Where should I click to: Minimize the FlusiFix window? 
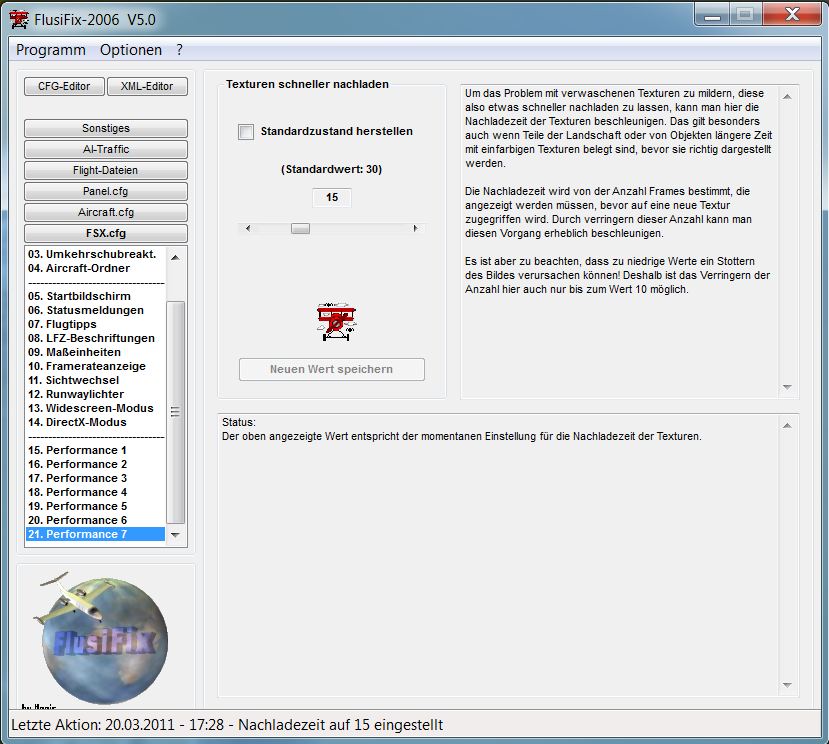pyautogui.click(x=712, y=15)
